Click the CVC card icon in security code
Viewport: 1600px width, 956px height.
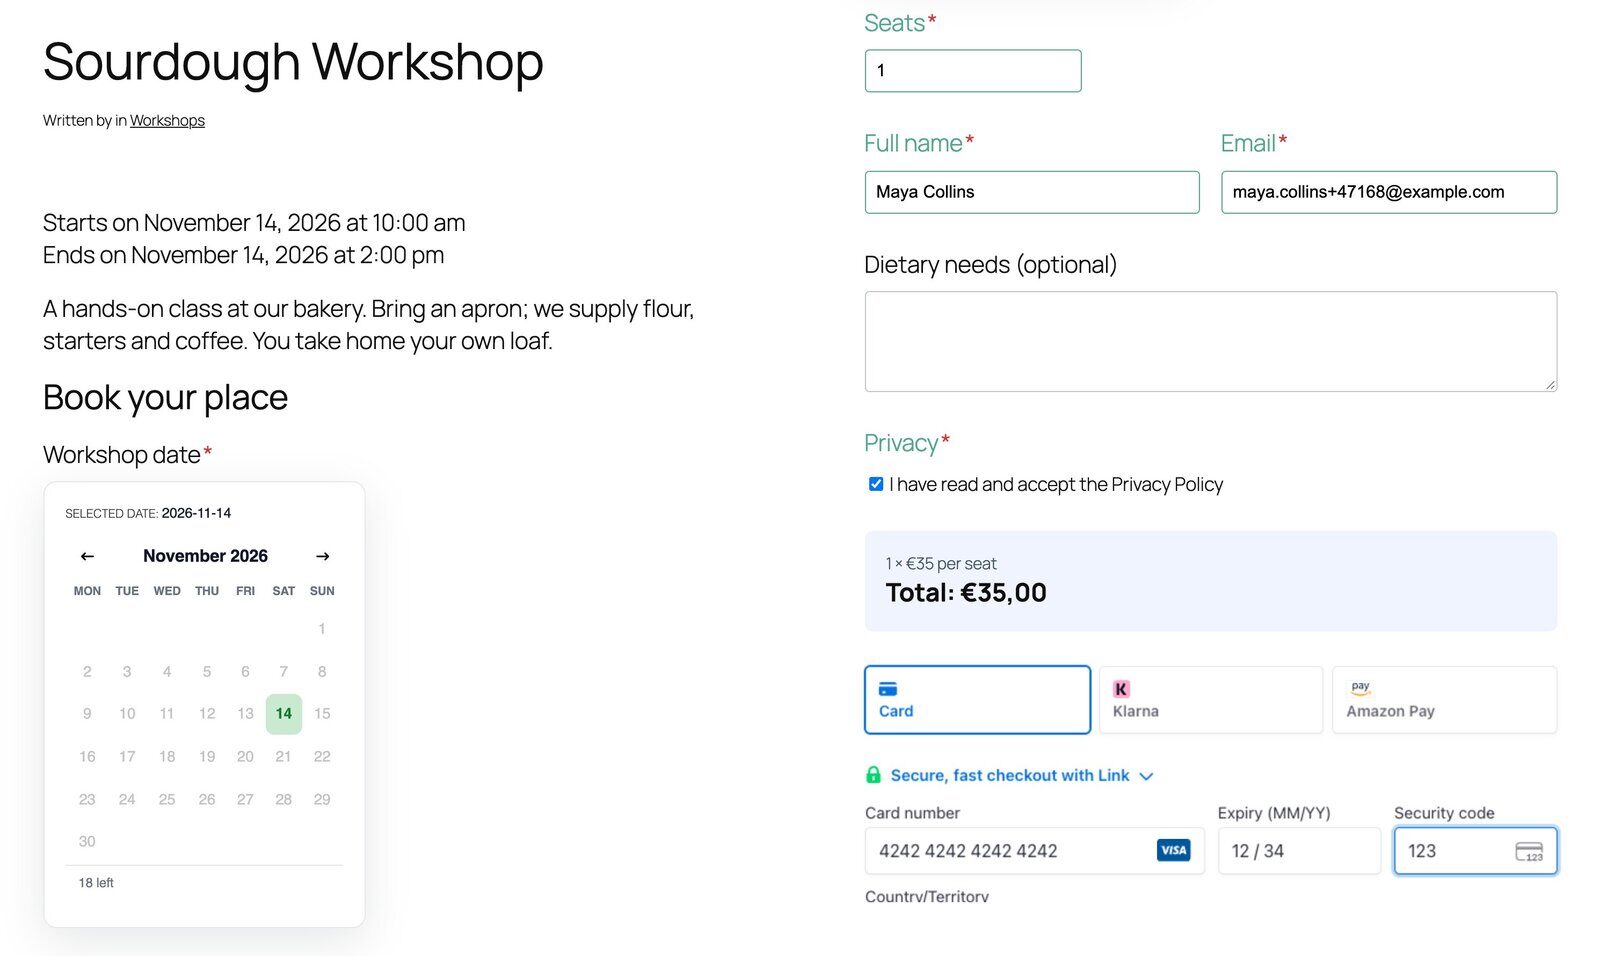[x=1529, y=851]
